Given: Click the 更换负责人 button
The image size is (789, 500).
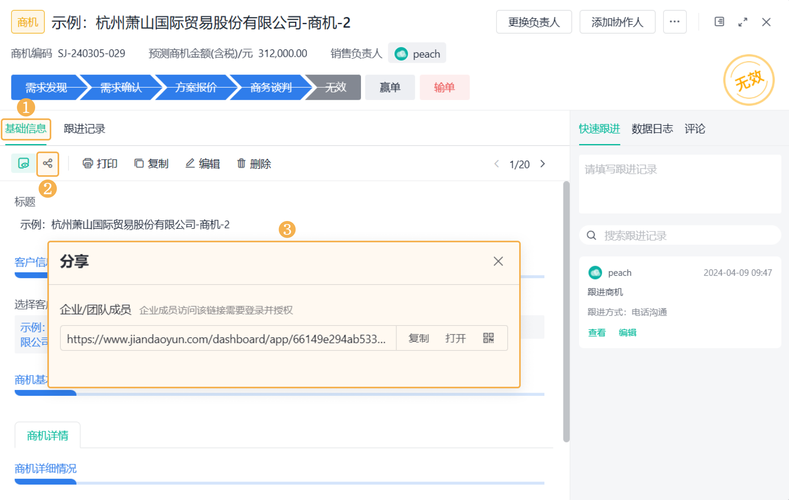Looking at the screenshot, I should click(534, 22).
